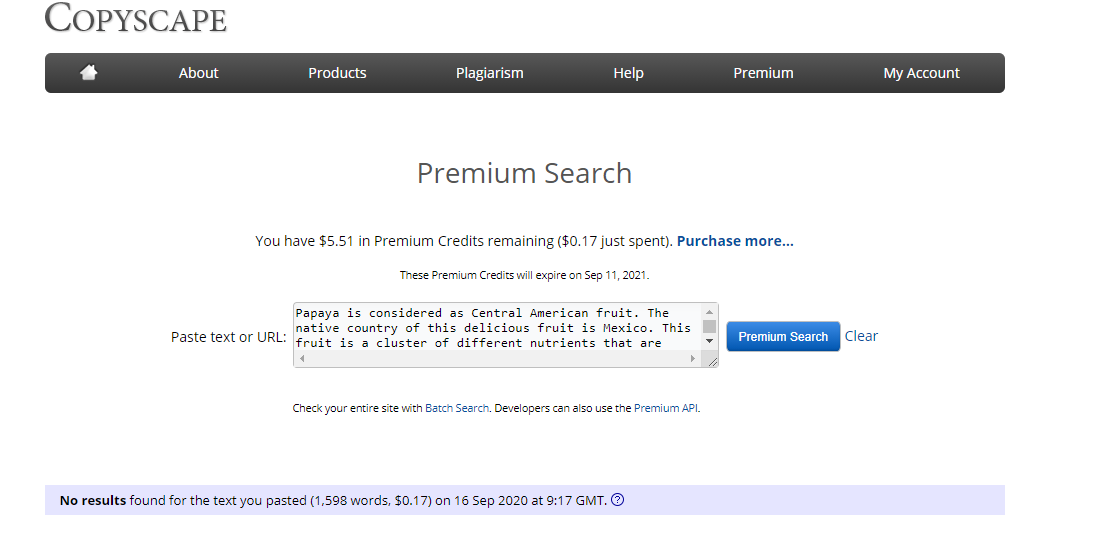This screenshot has height=549, width=1099.
Task: Open the Batch Search link
Action: coord(457,408)
